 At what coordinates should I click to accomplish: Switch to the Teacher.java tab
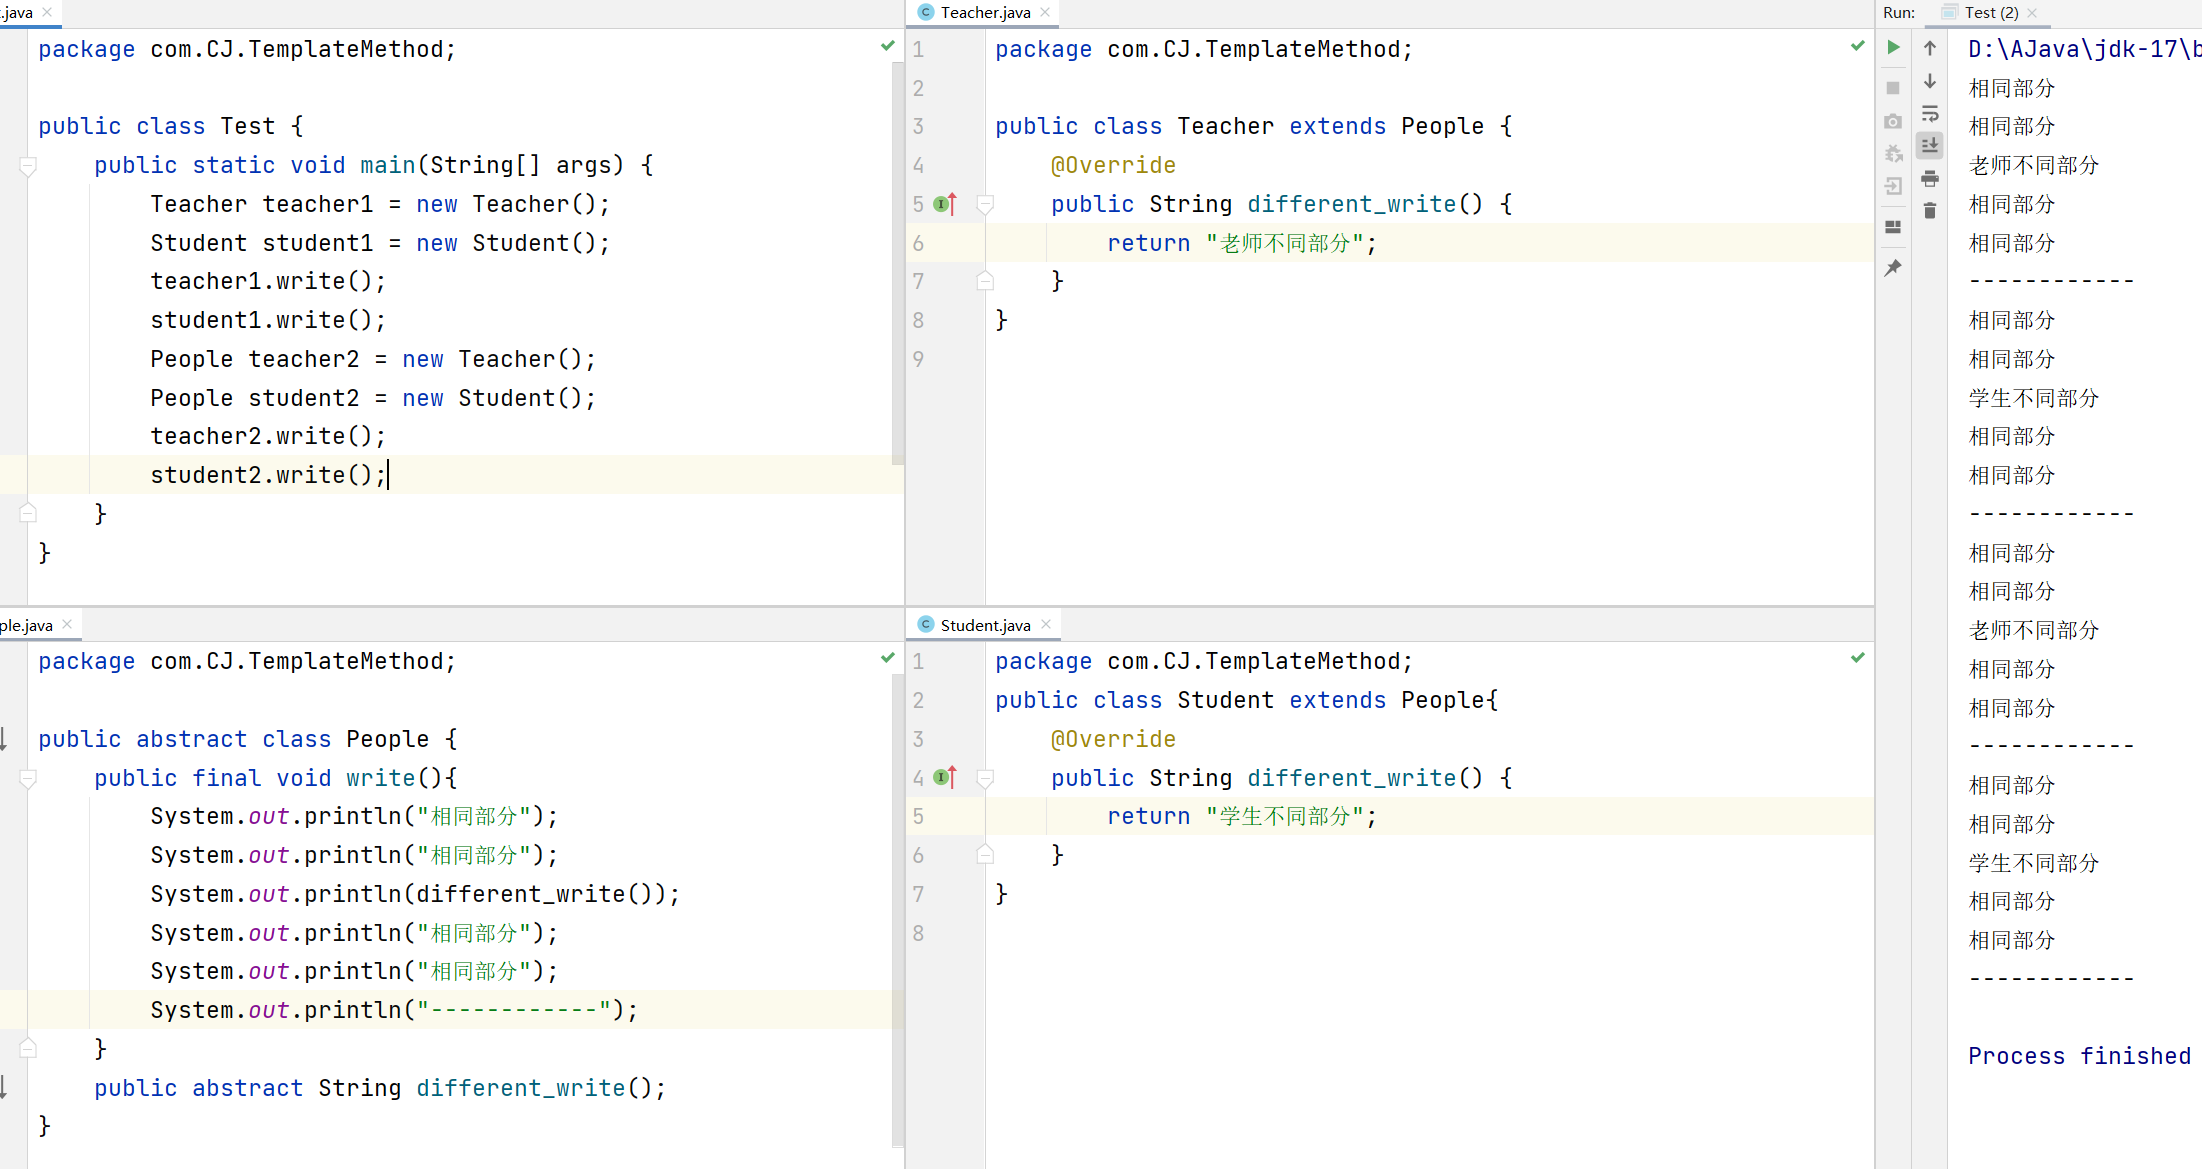tap(984, 13)
